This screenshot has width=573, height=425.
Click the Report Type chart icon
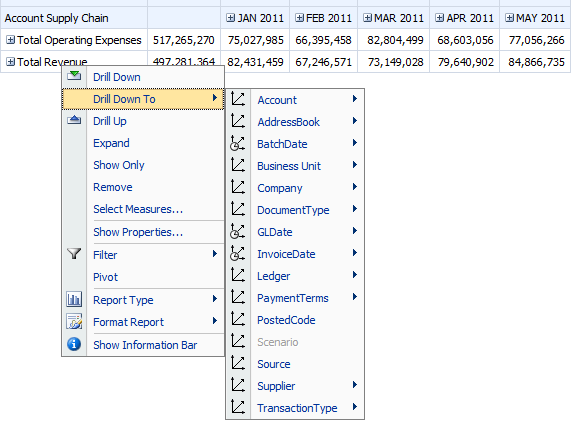tap(74, 299)
